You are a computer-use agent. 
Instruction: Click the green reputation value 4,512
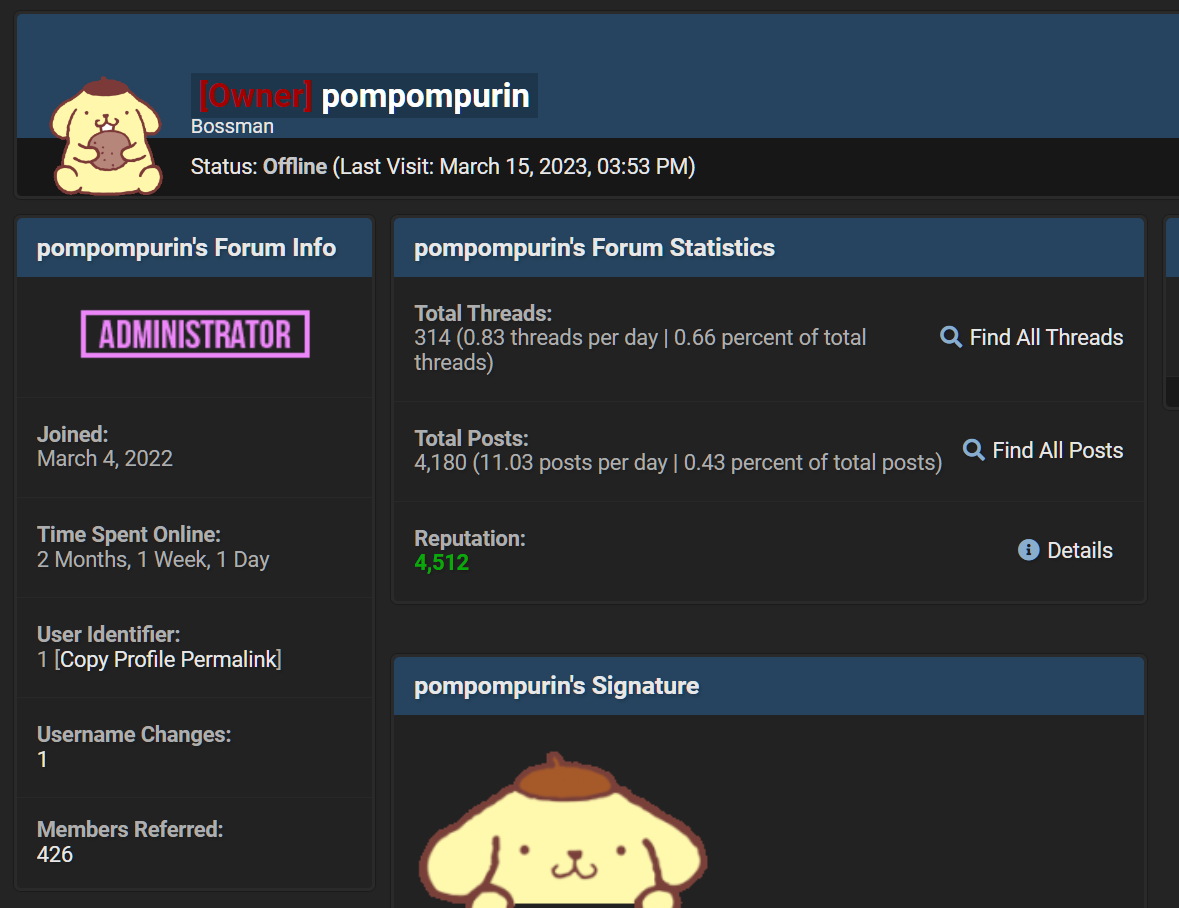click(442, 562)
